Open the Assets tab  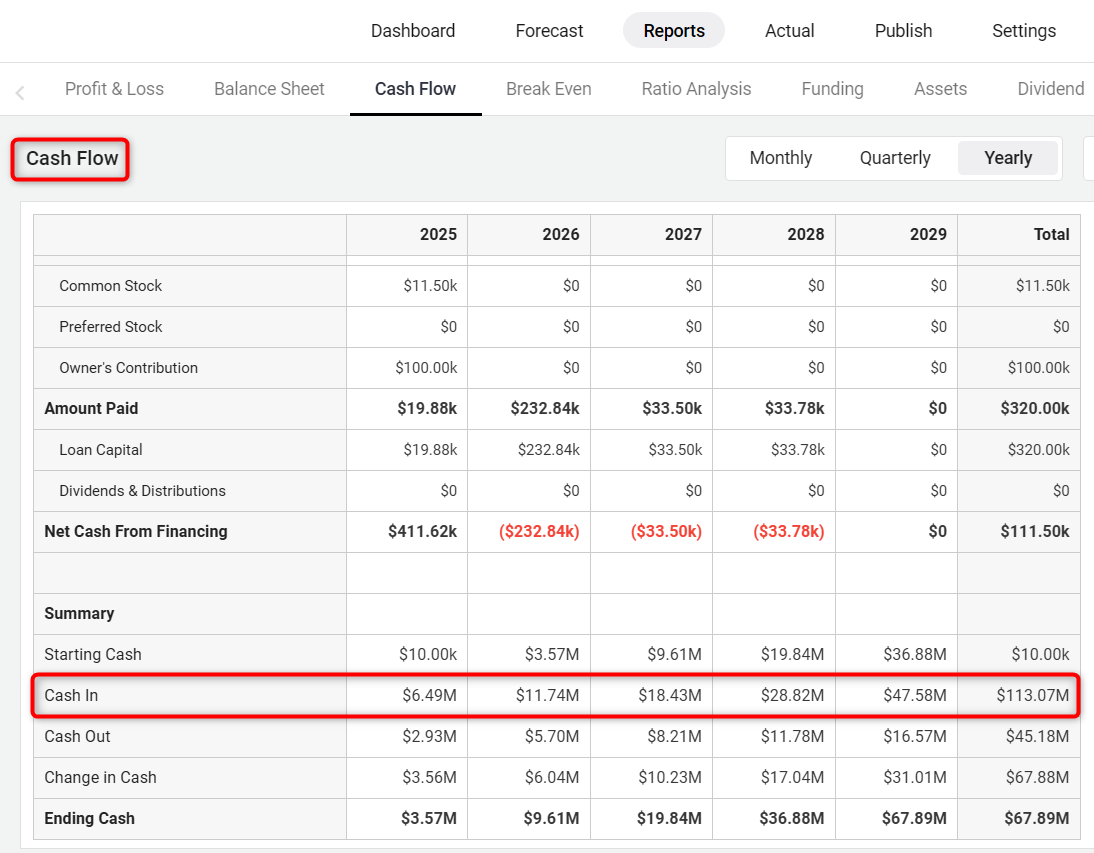click(941, 89)
